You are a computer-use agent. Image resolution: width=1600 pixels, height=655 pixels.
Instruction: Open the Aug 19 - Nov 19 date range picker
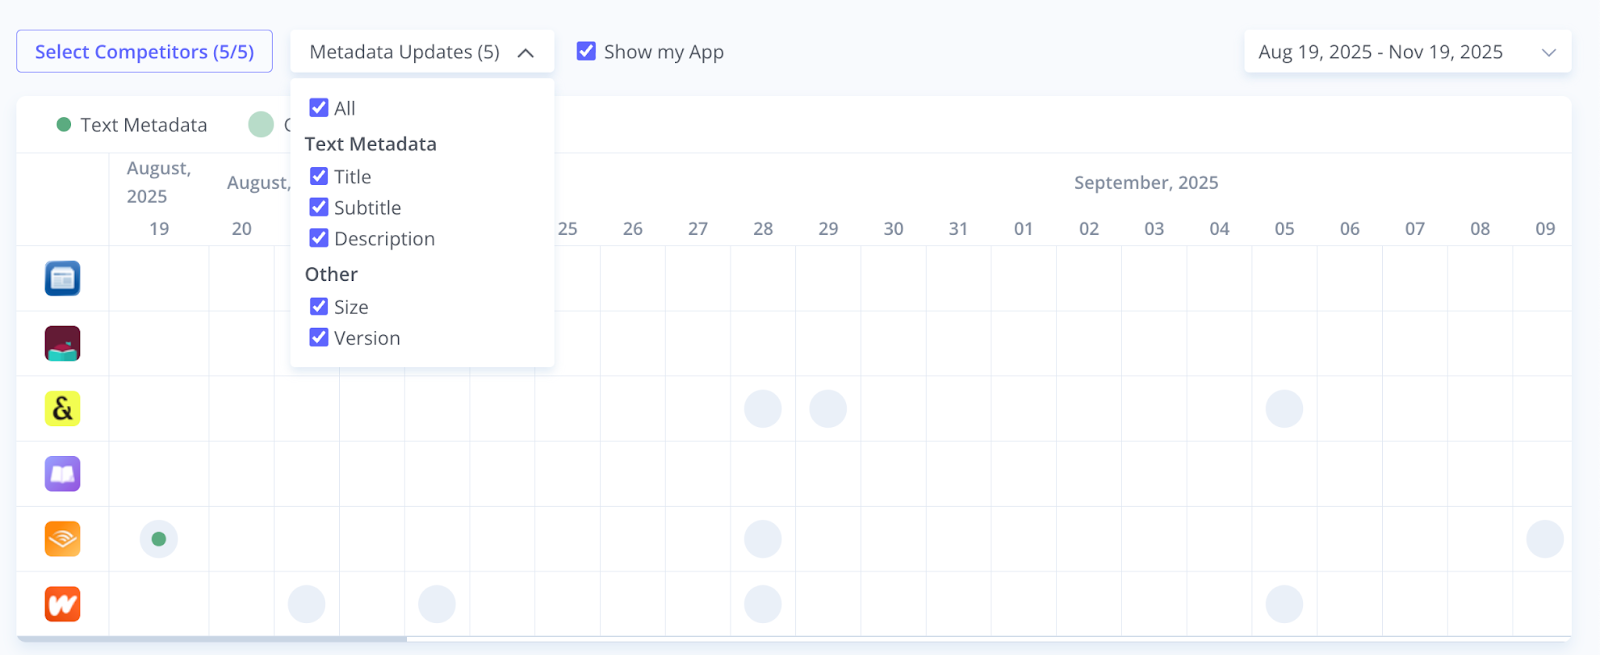1407,52
